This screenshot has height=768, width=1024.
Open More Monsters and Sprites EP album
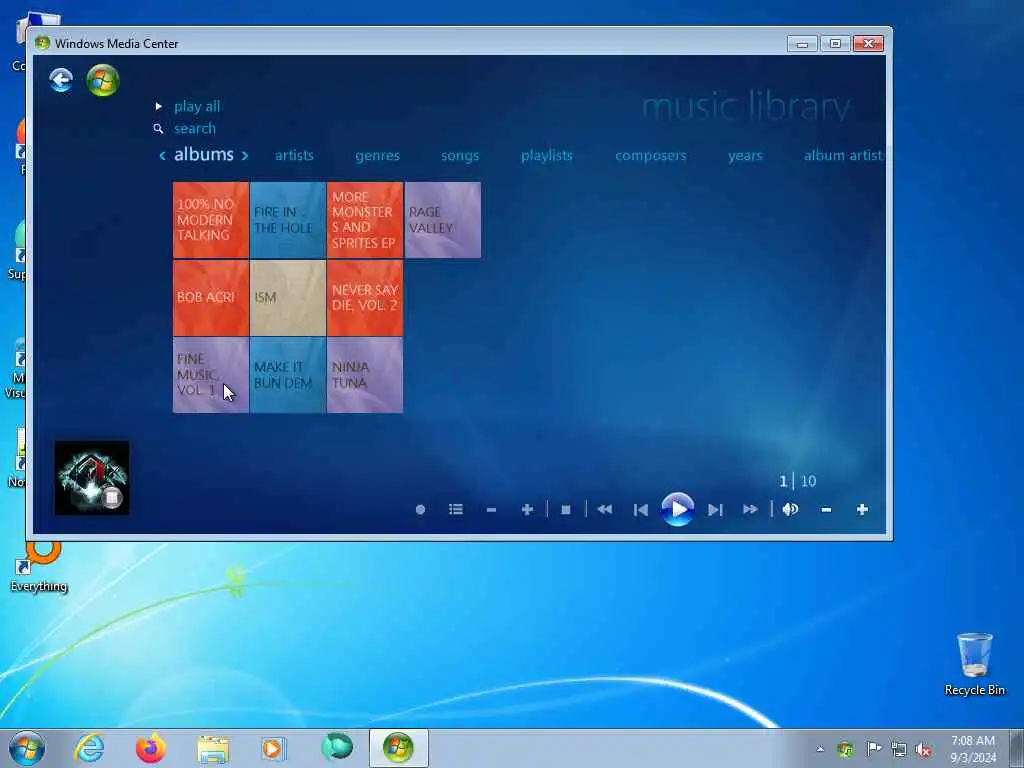tap(364, 220)
